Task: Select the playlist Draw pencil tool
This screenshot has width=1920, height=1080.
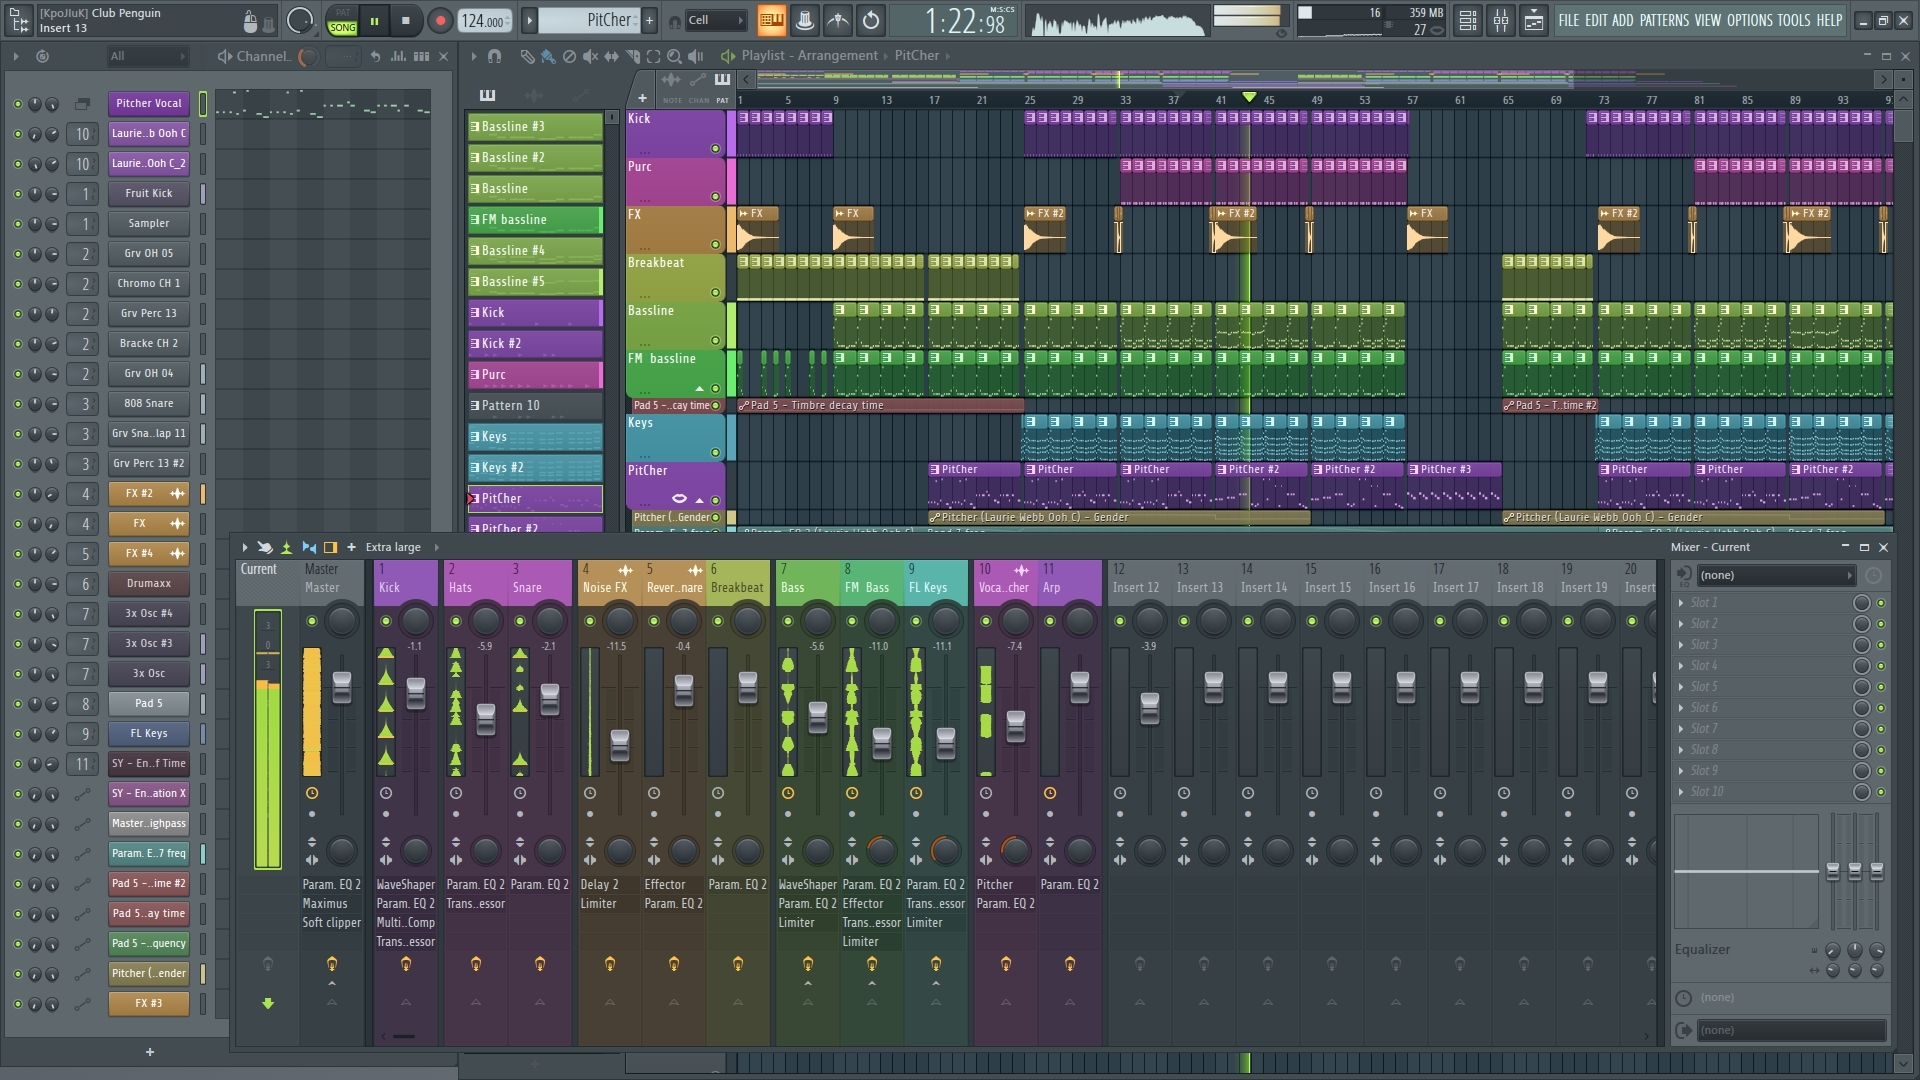Action: pyautogui.click(x=527, y=56)
